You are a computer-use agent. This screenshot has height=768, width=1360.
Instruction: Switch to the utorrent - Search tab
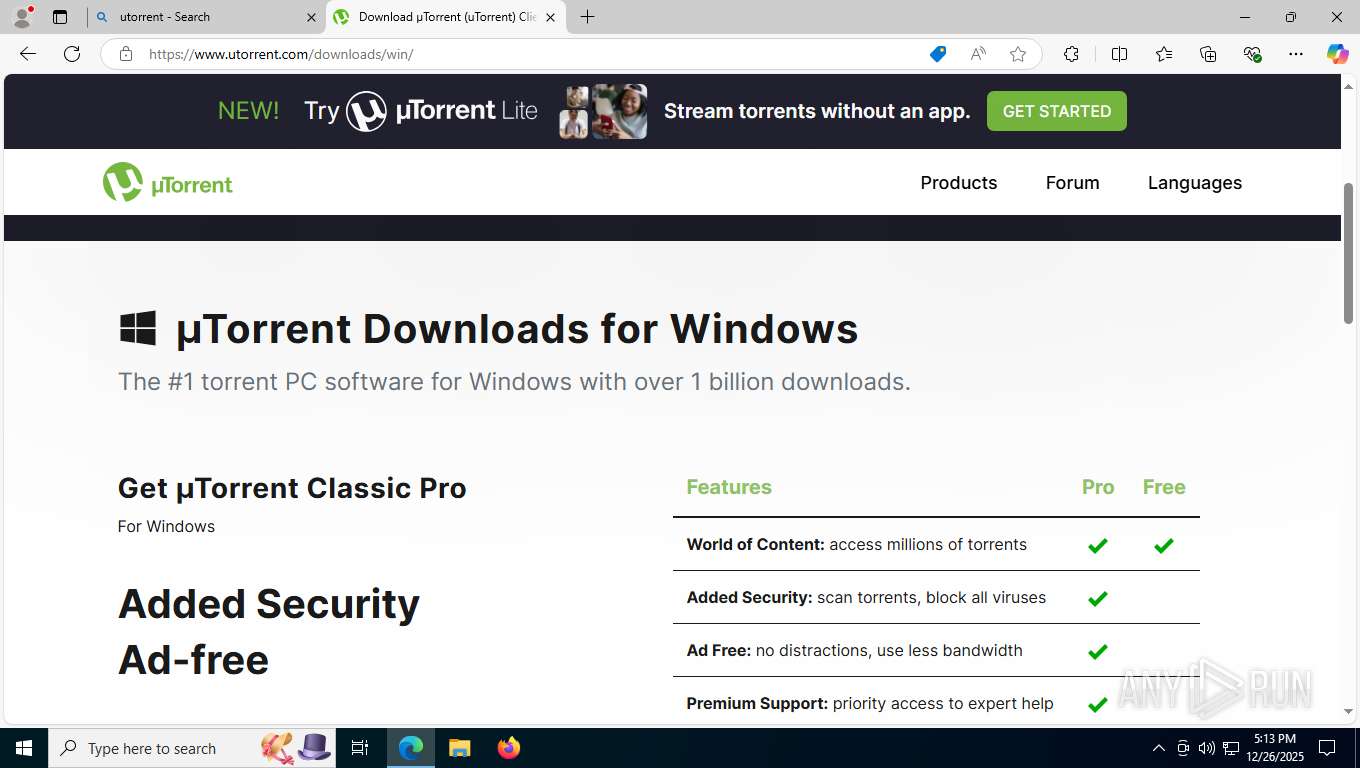point(205,17)
